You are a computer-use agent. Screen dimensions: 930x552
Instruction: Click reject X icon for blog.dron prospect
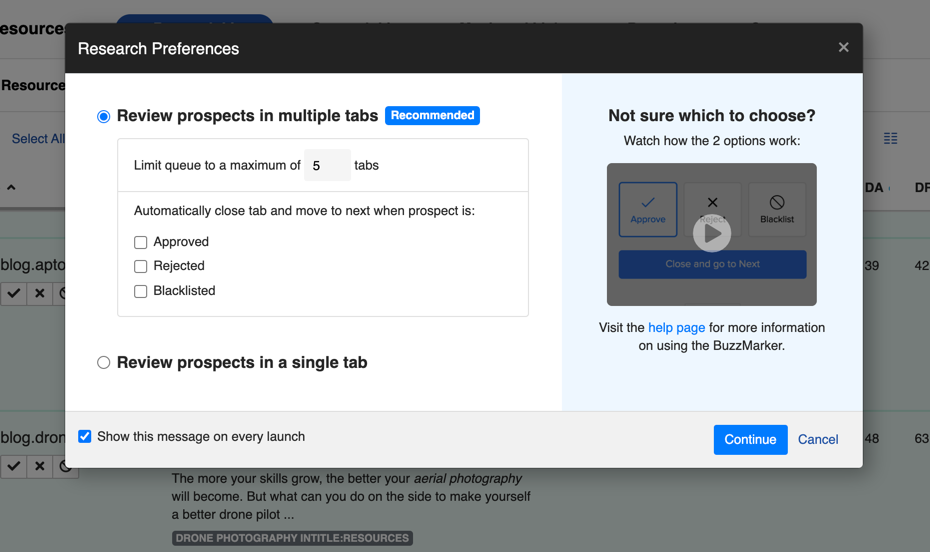click(40, 466)
